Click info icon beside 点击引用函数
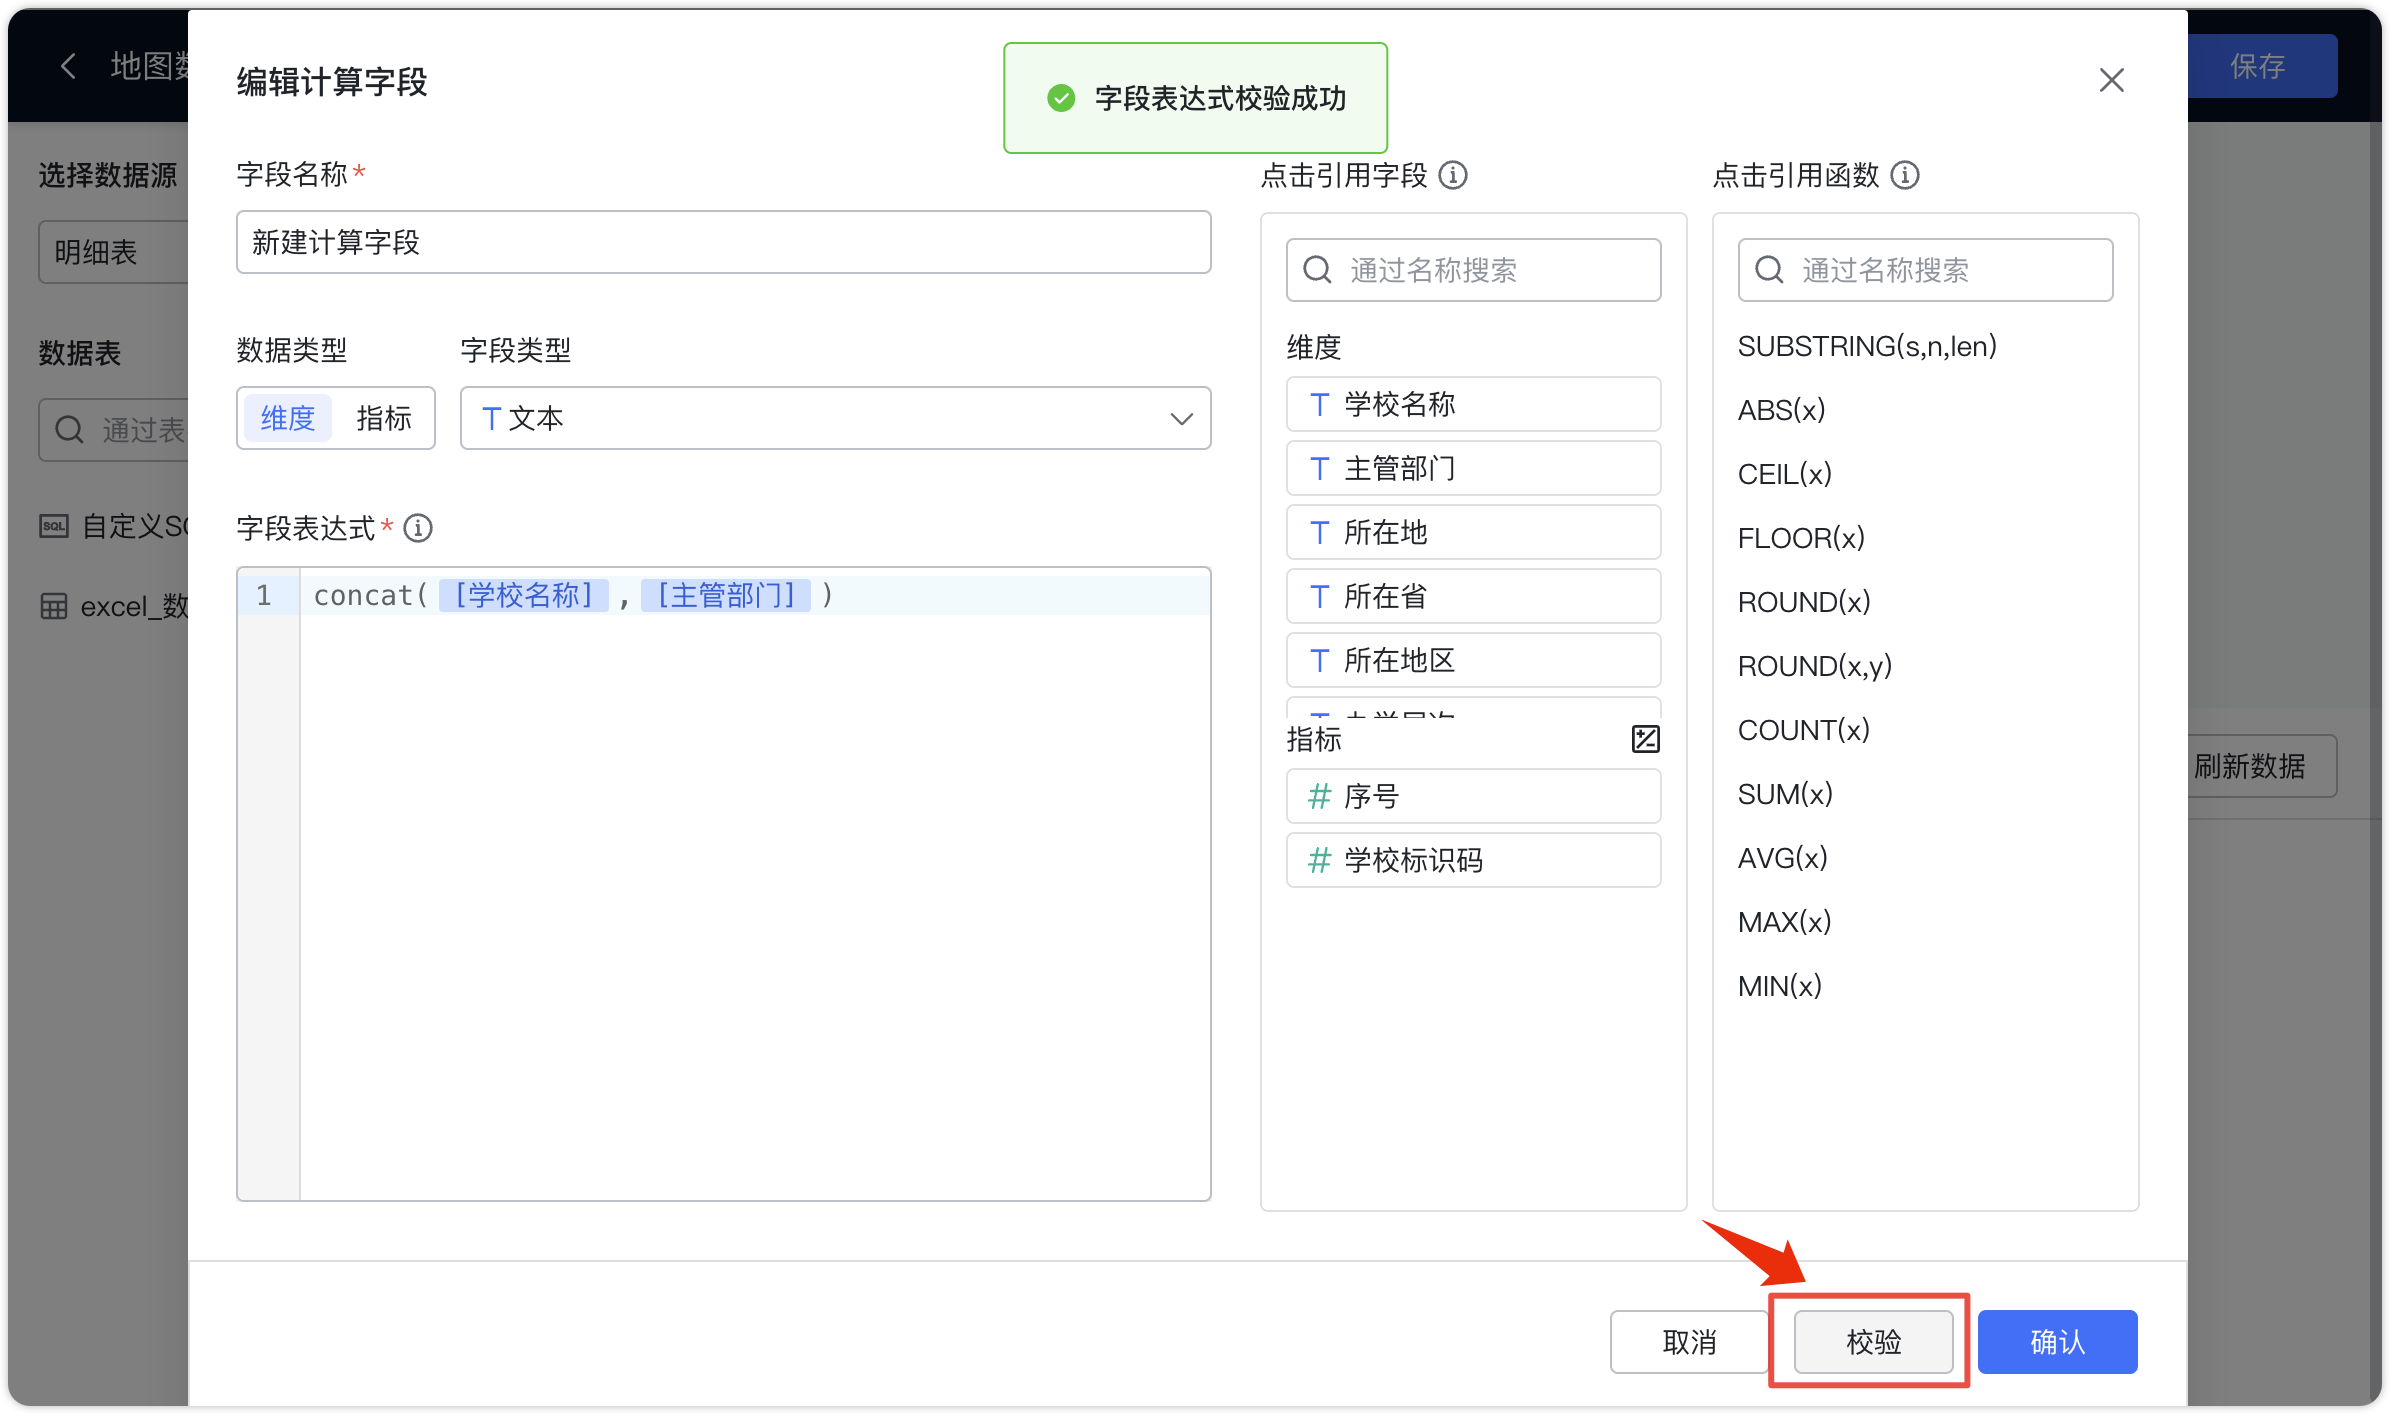Viewport: 2390px width, 1414px height. tap(1905, 175)
